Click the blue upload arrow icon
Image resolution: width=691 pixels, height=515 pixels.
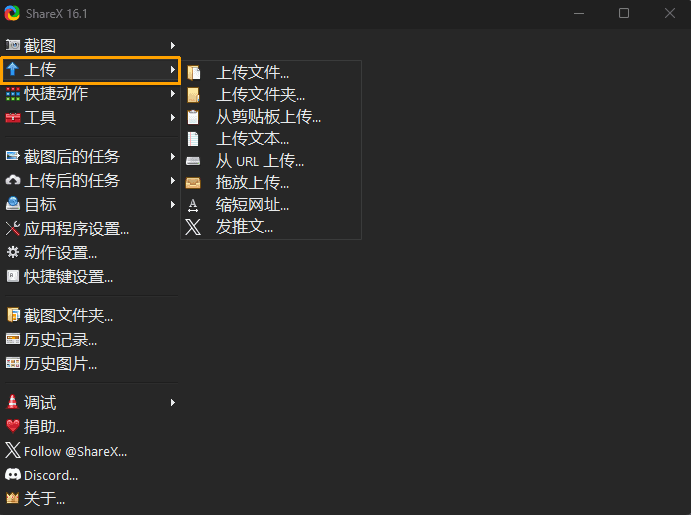tap(13, 69)
